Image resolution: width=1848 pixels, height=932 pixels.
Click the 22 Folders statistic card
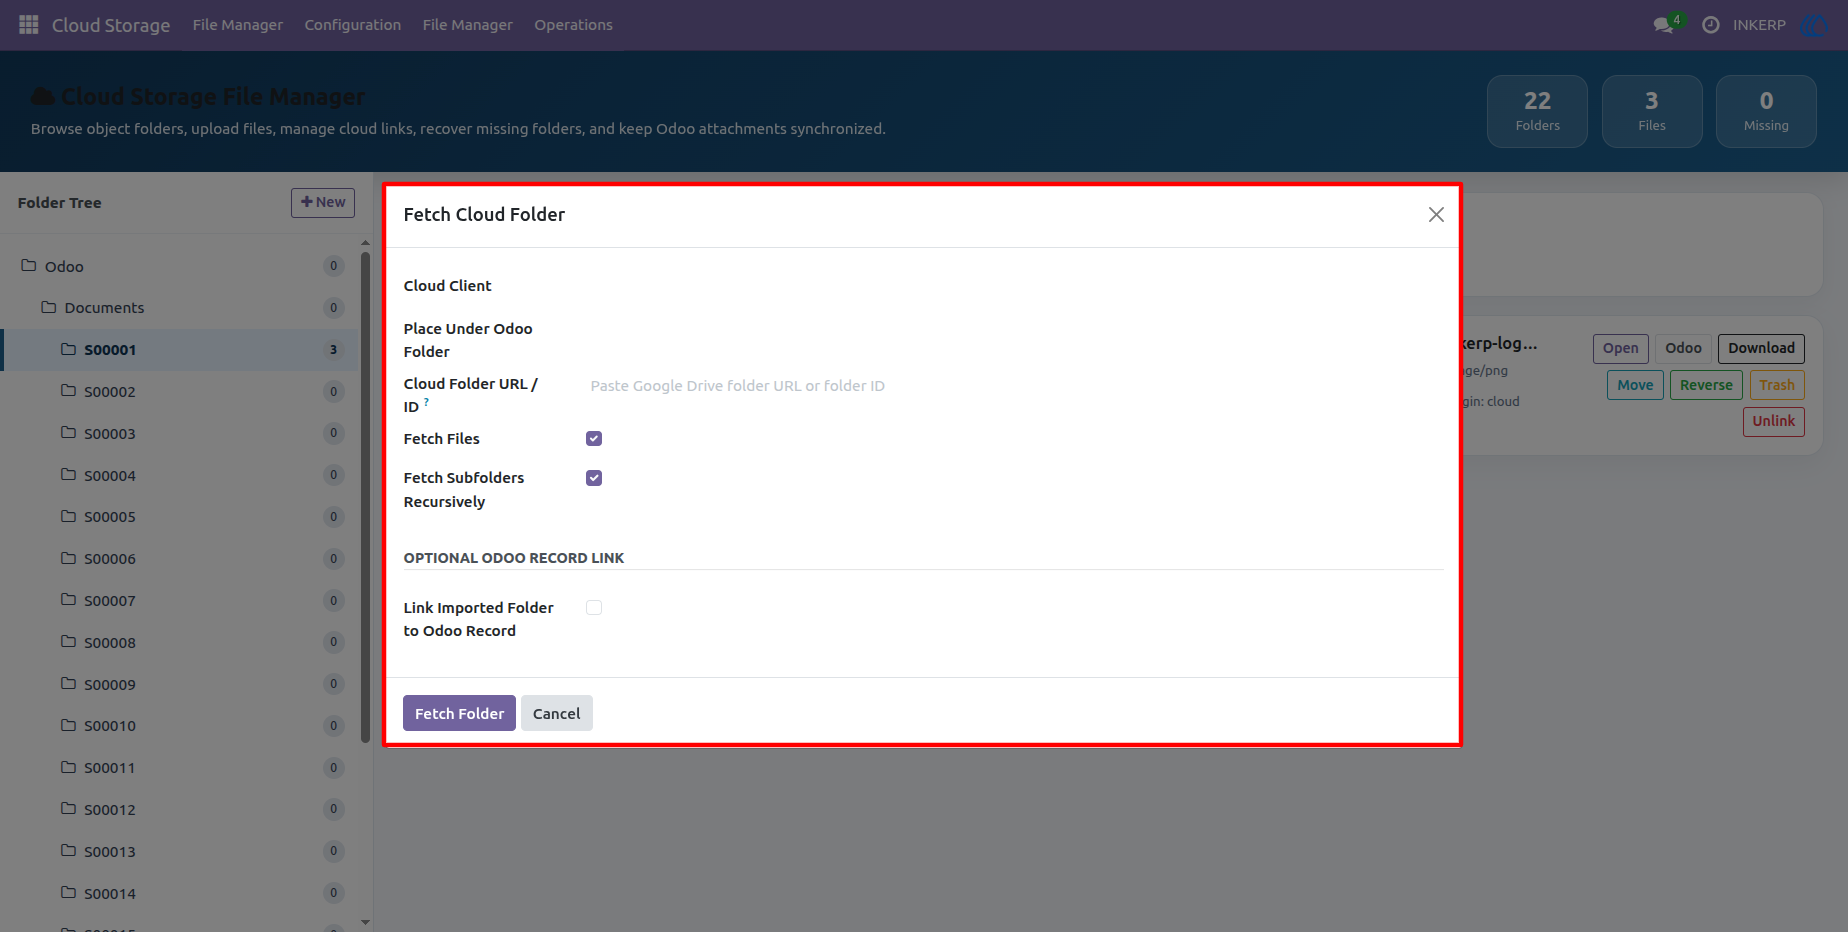(x=1537, y=111)
